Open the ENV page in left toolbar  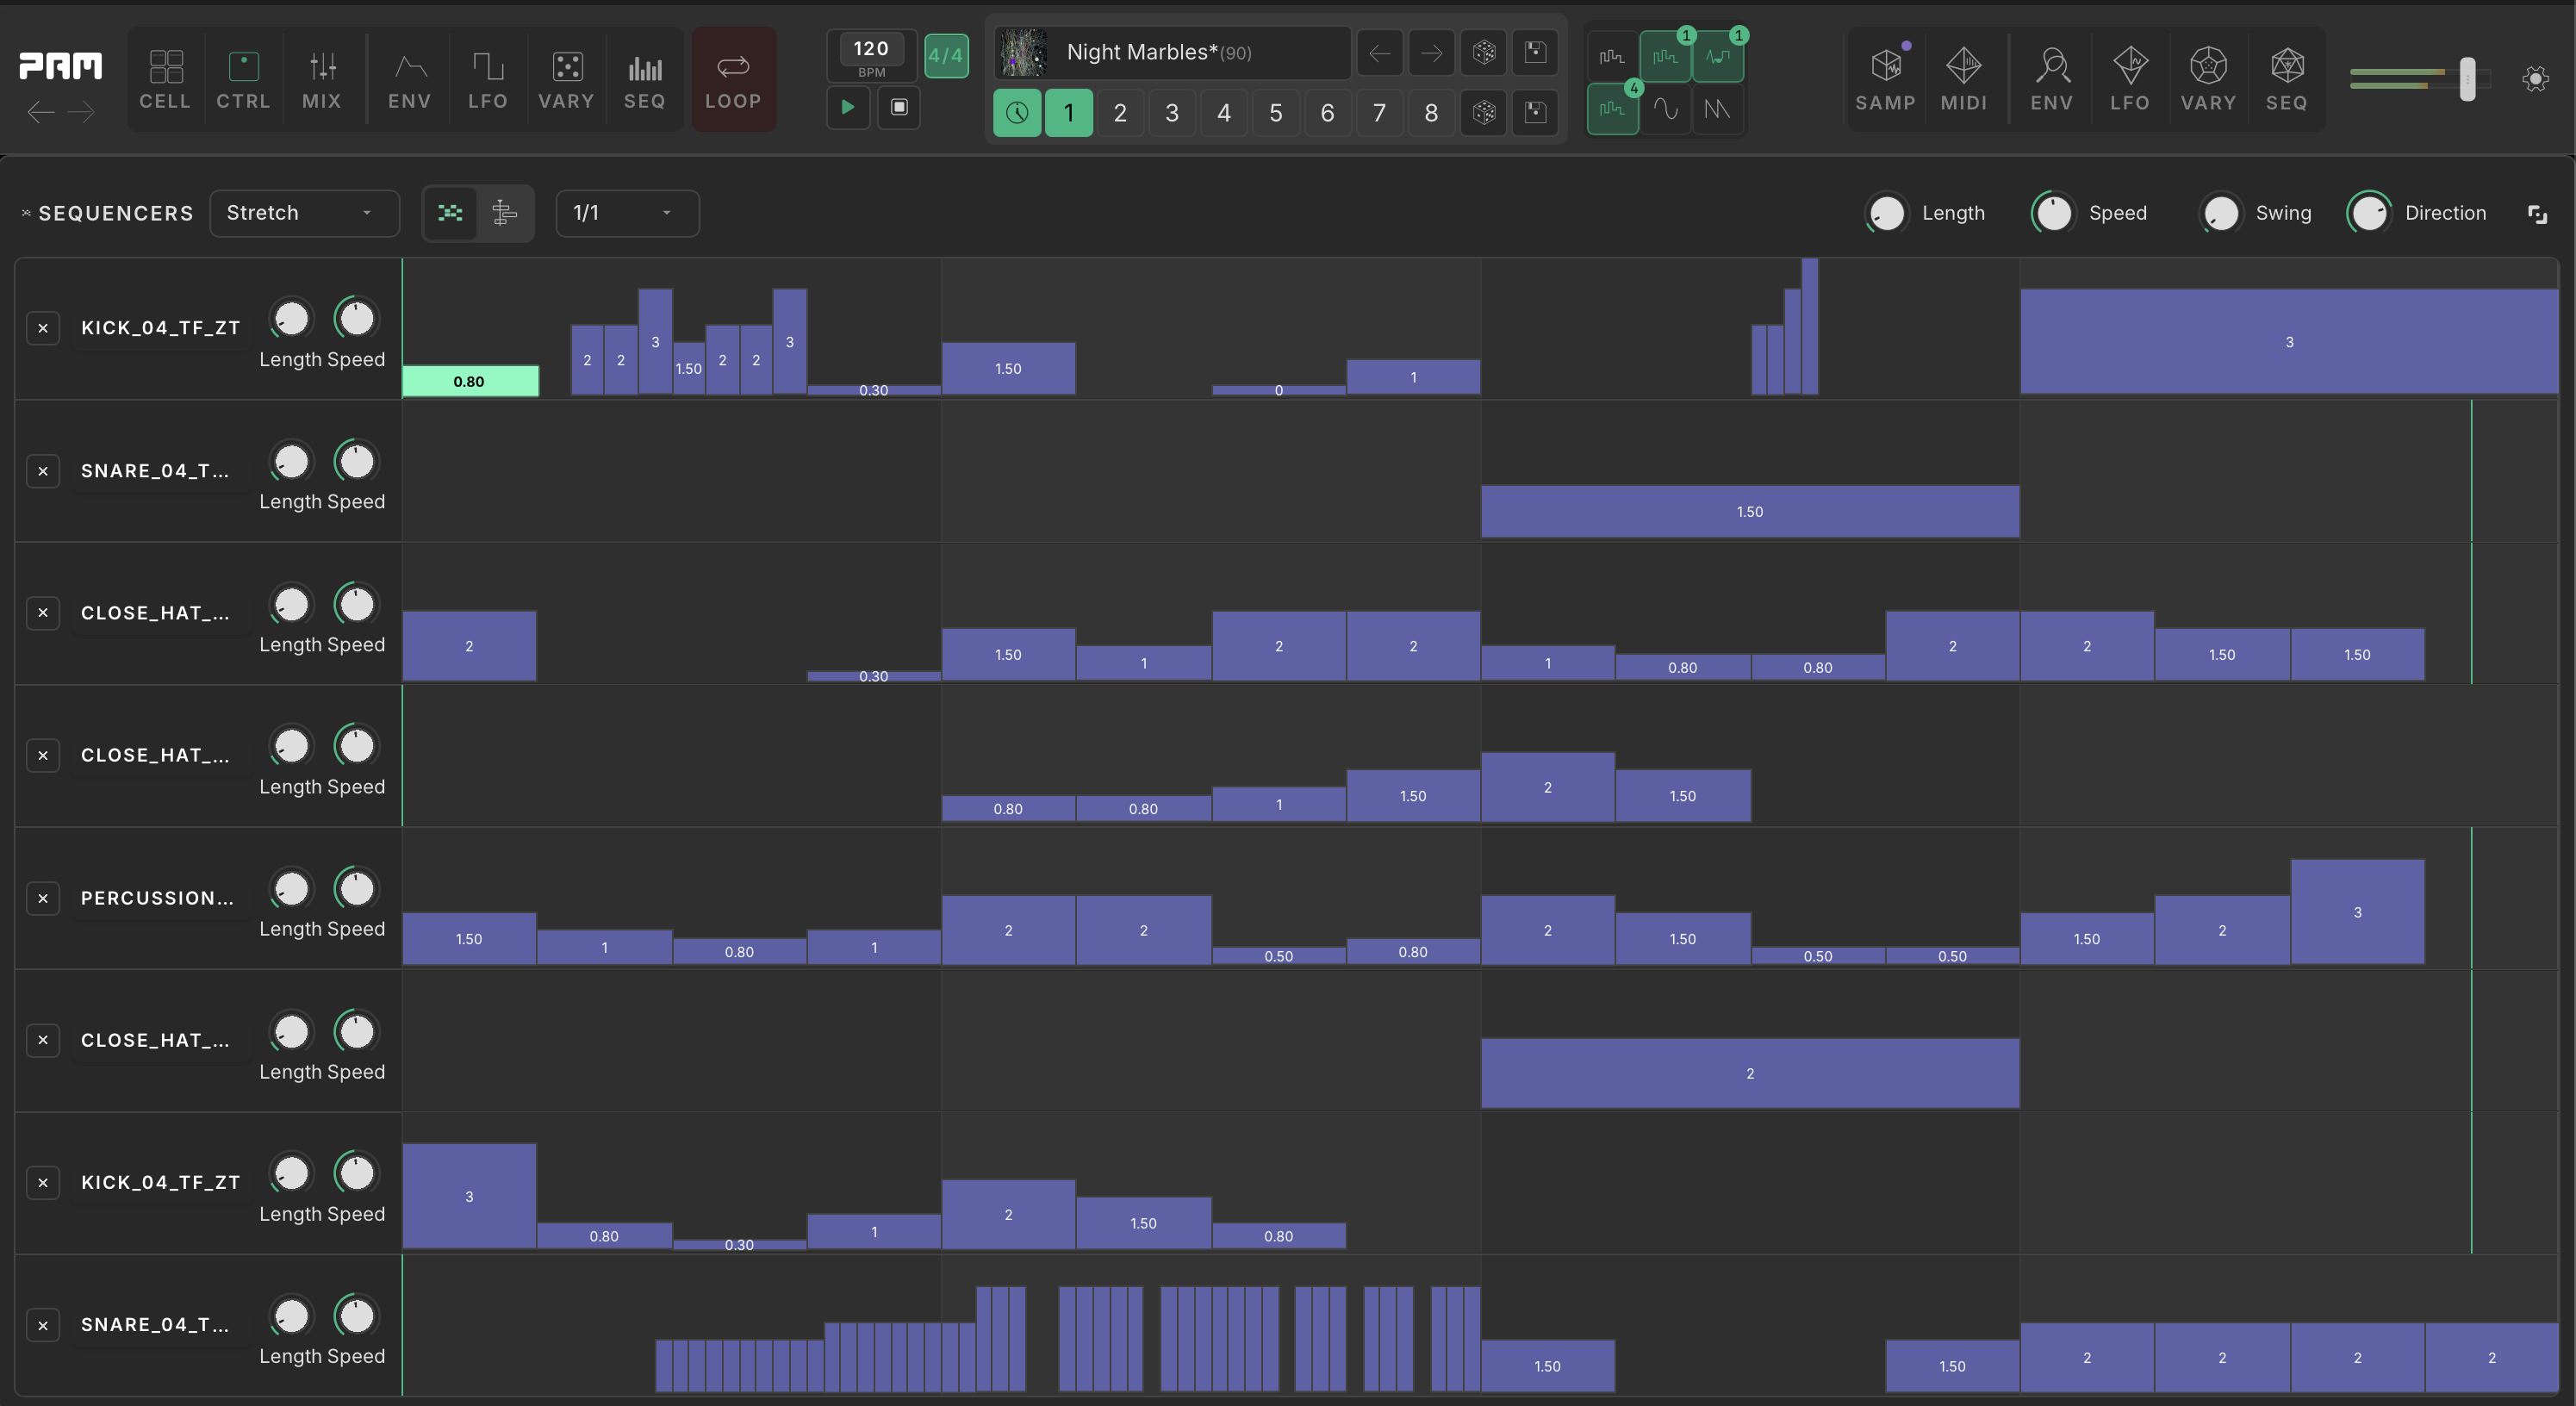coord(409,79)
